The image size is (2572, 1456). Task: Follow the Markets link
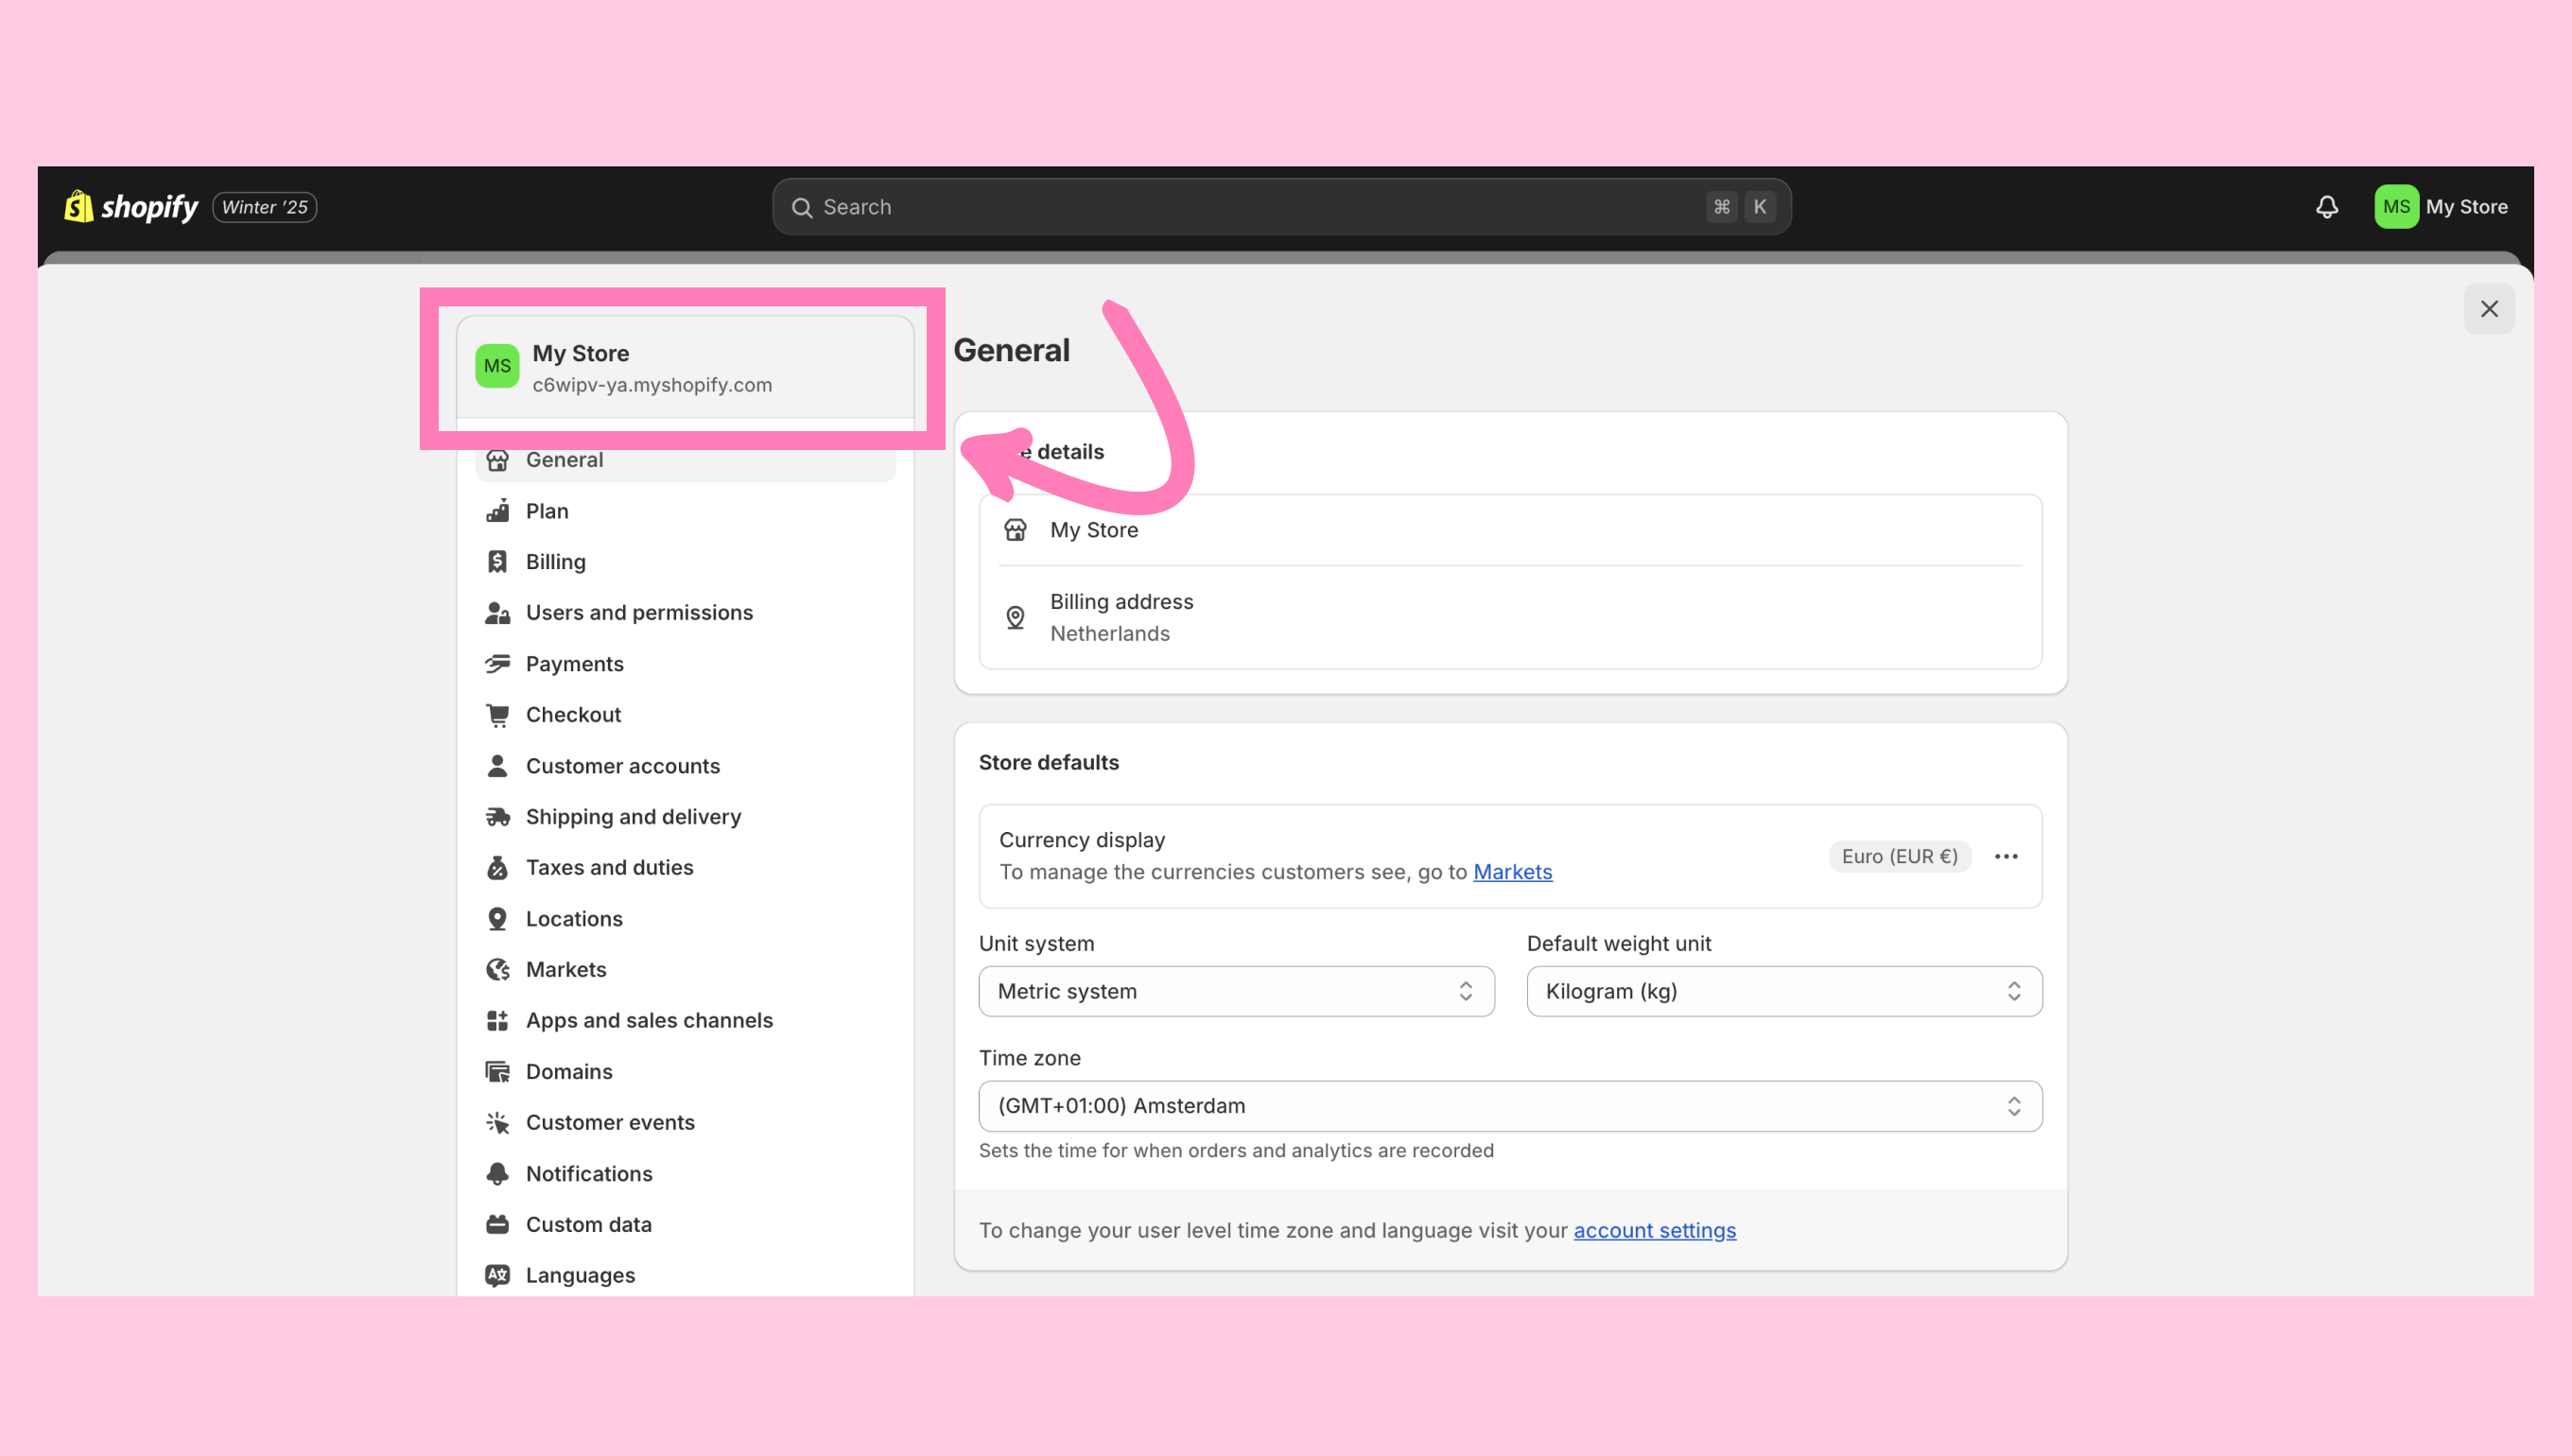click(1512, 872)
